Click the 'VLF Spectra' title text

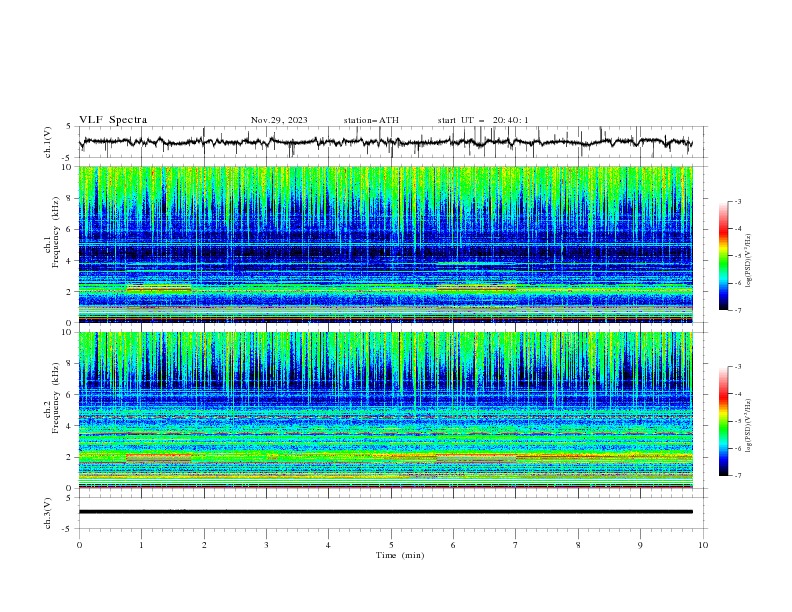click(x=113, y=120)
